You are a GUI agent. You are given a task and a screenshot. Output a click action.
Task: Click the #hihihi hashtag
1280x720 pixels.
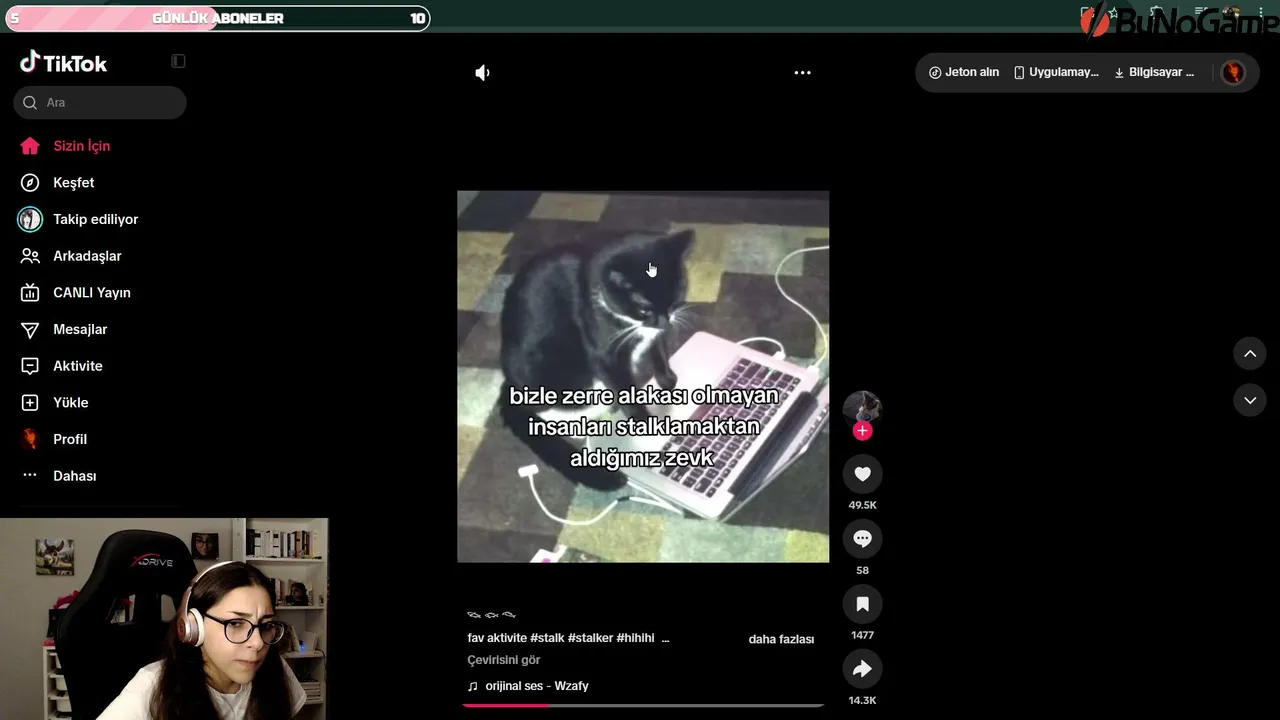click(635, 638)
